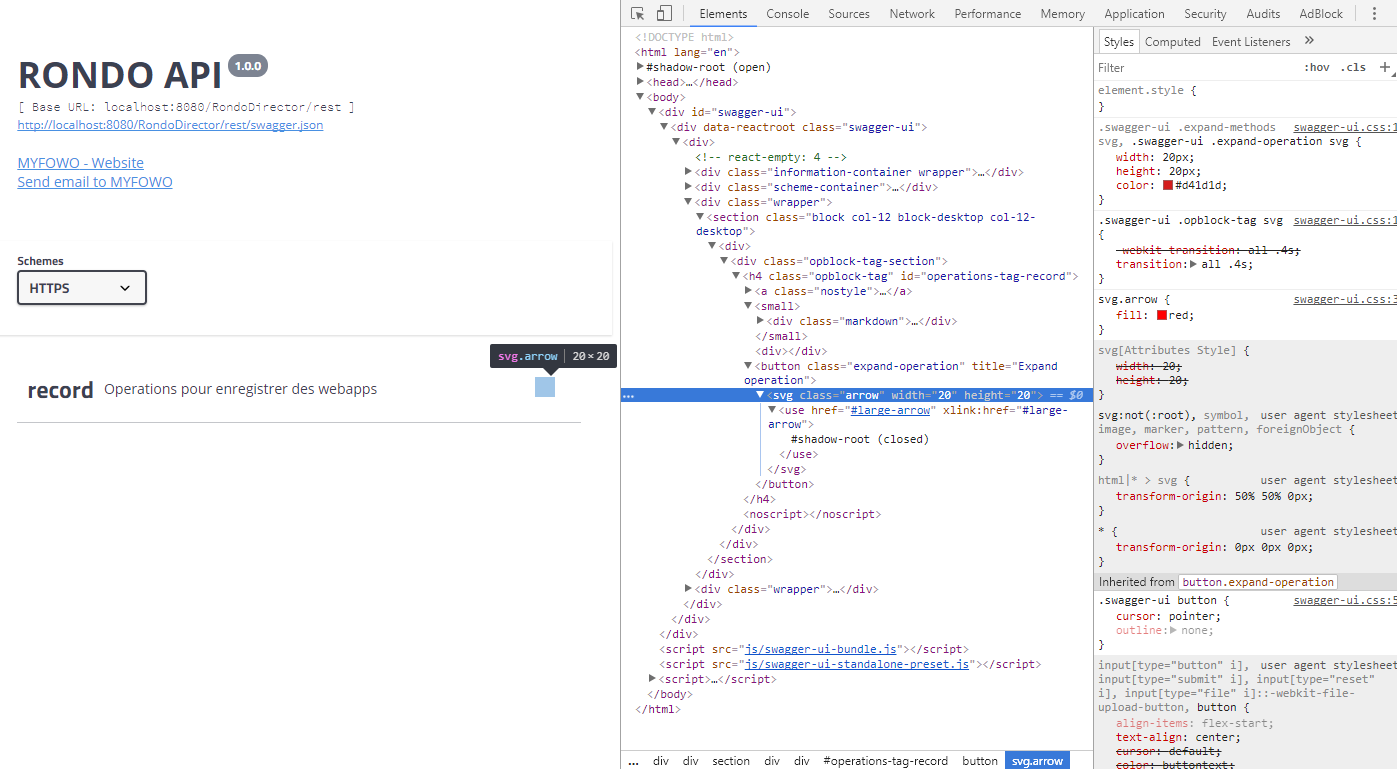
Task: Toggle the :hov element state panel
Action: 1319,67
